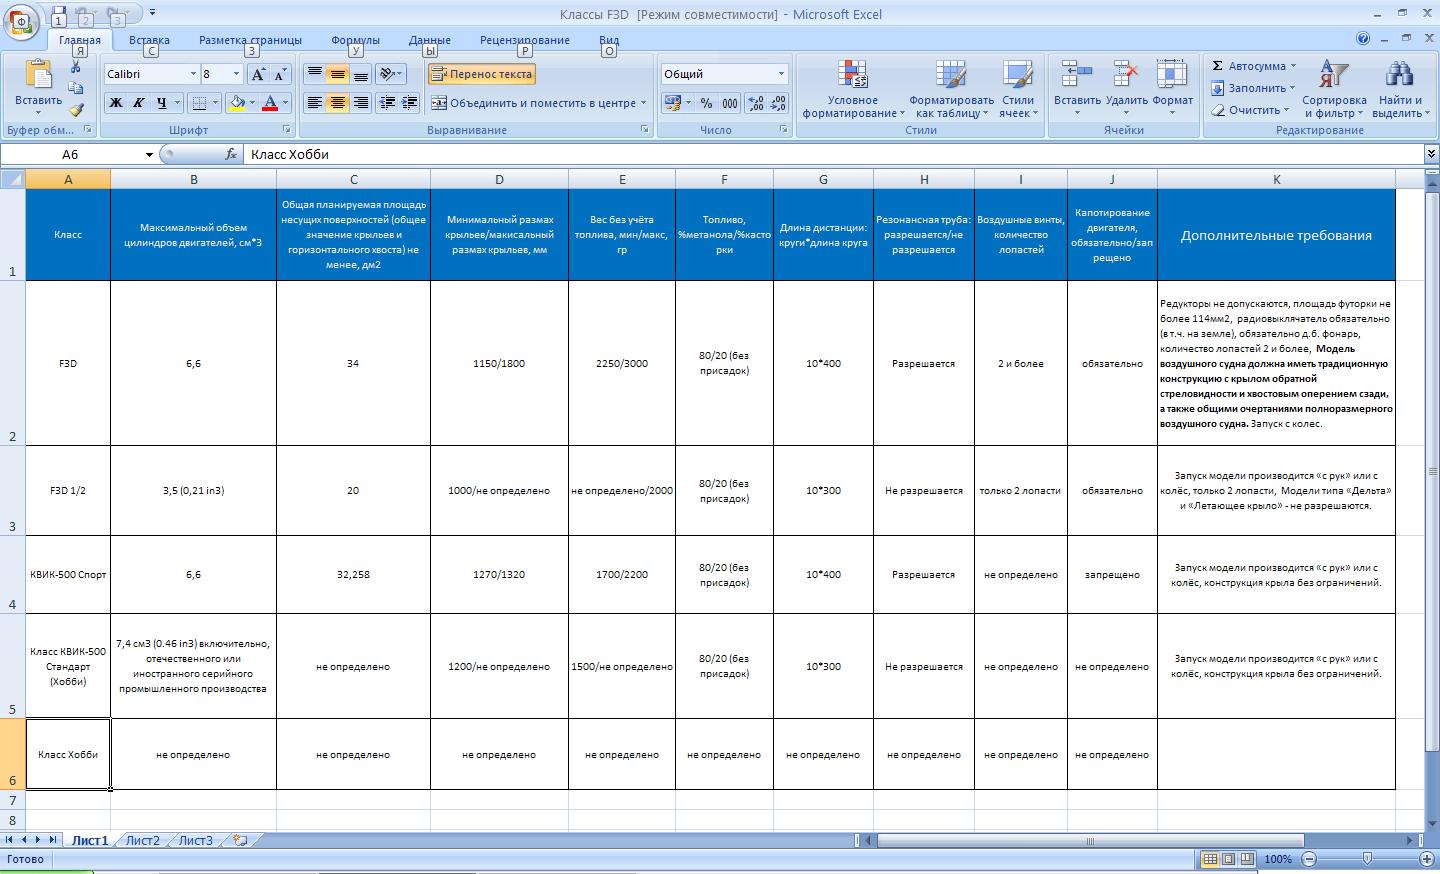This screenshot has width=1440, height=874.
Task: Align text to the left
Action: point(315,103)
